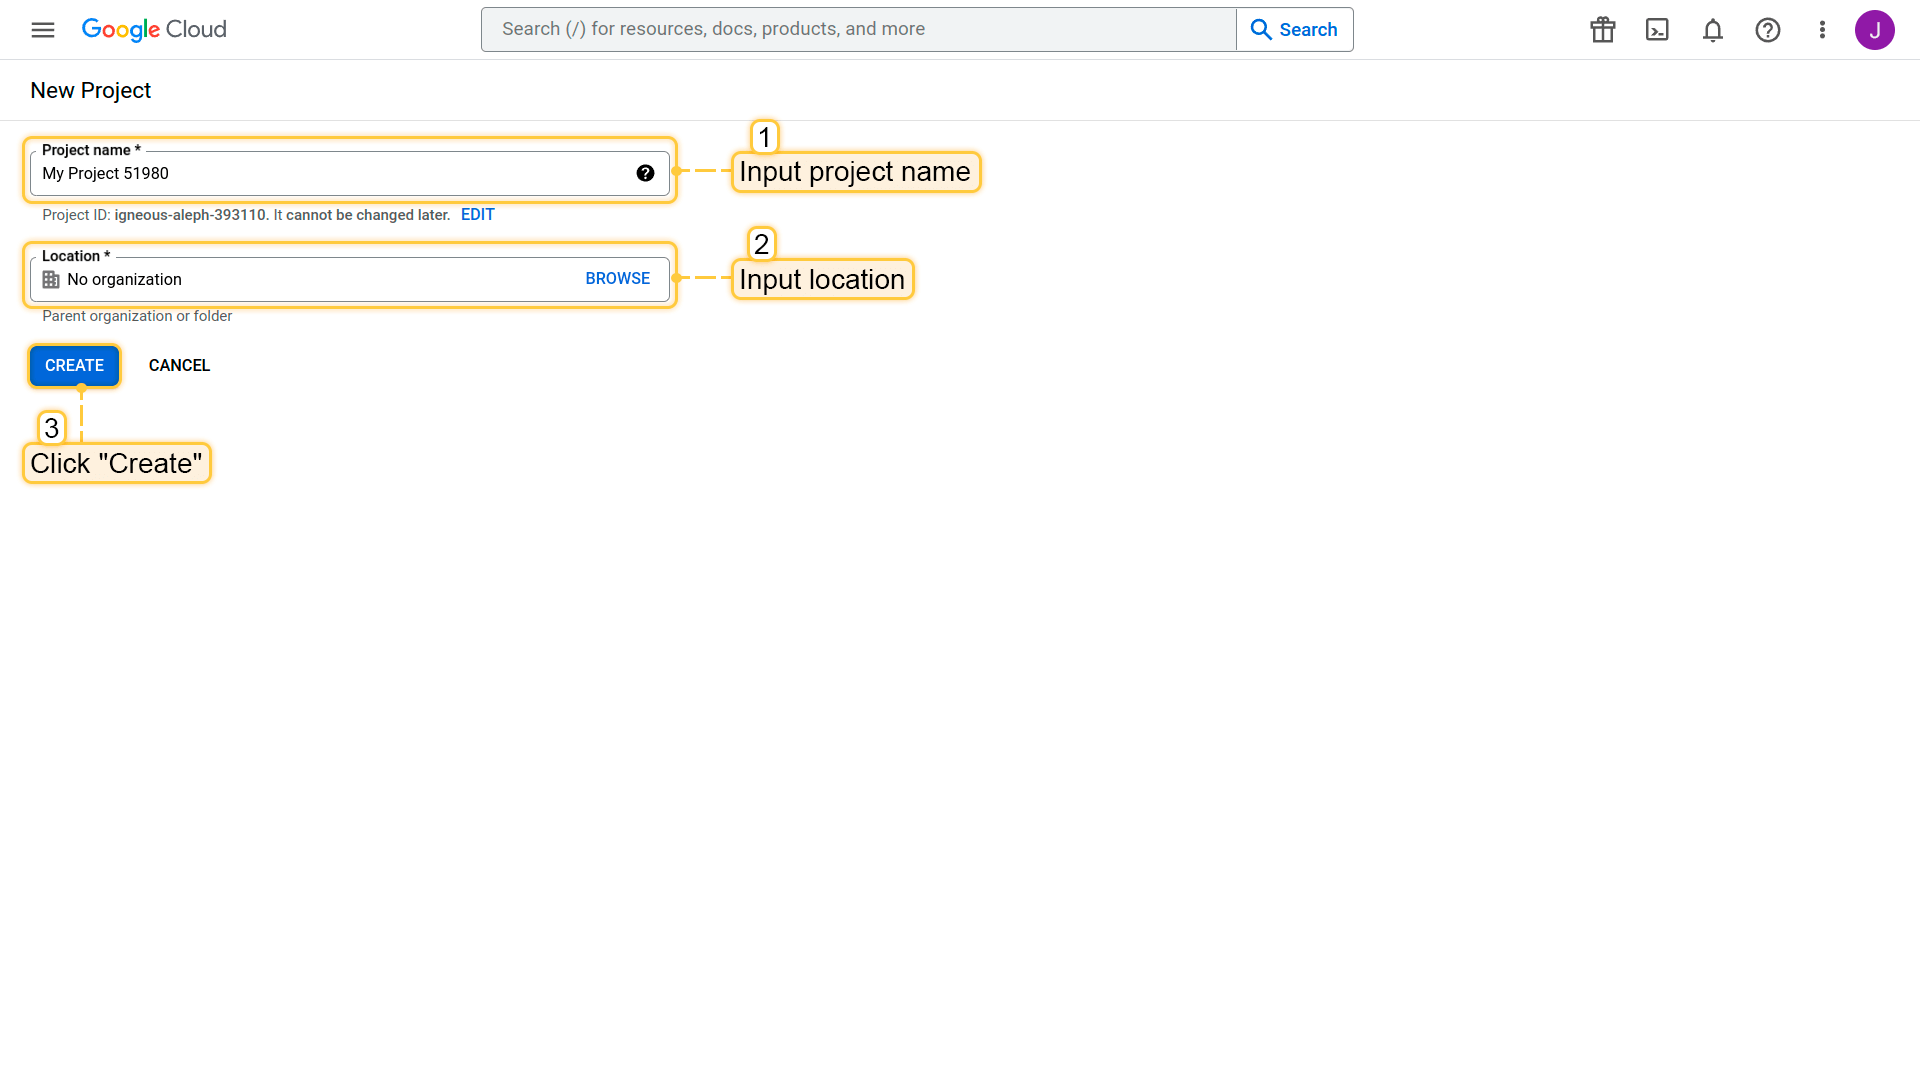Image resolution: width=1920 pixels, height=1080 pixels.
Task: Click the project name help tooltip icon
Action: tap(645, 173)
